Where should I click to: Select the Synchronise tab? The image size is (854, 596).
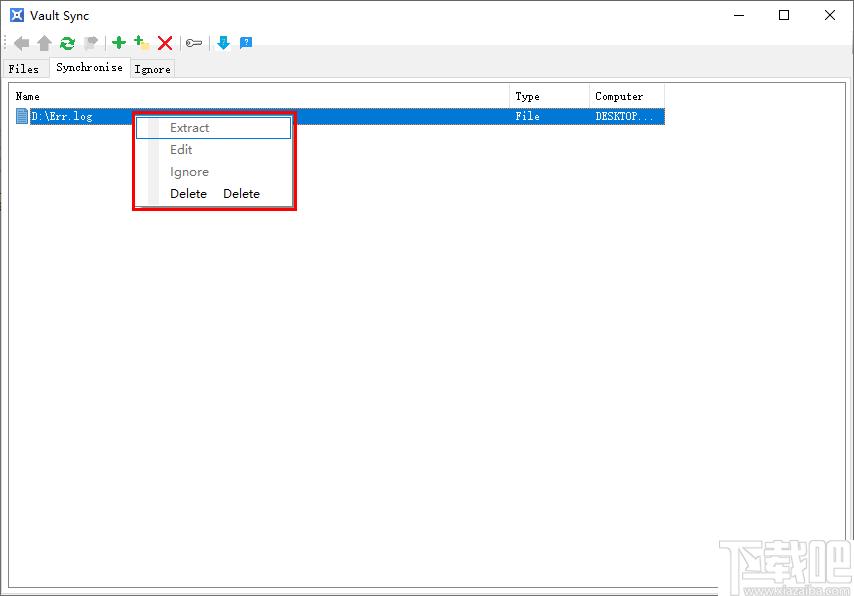tap(89, 68)
